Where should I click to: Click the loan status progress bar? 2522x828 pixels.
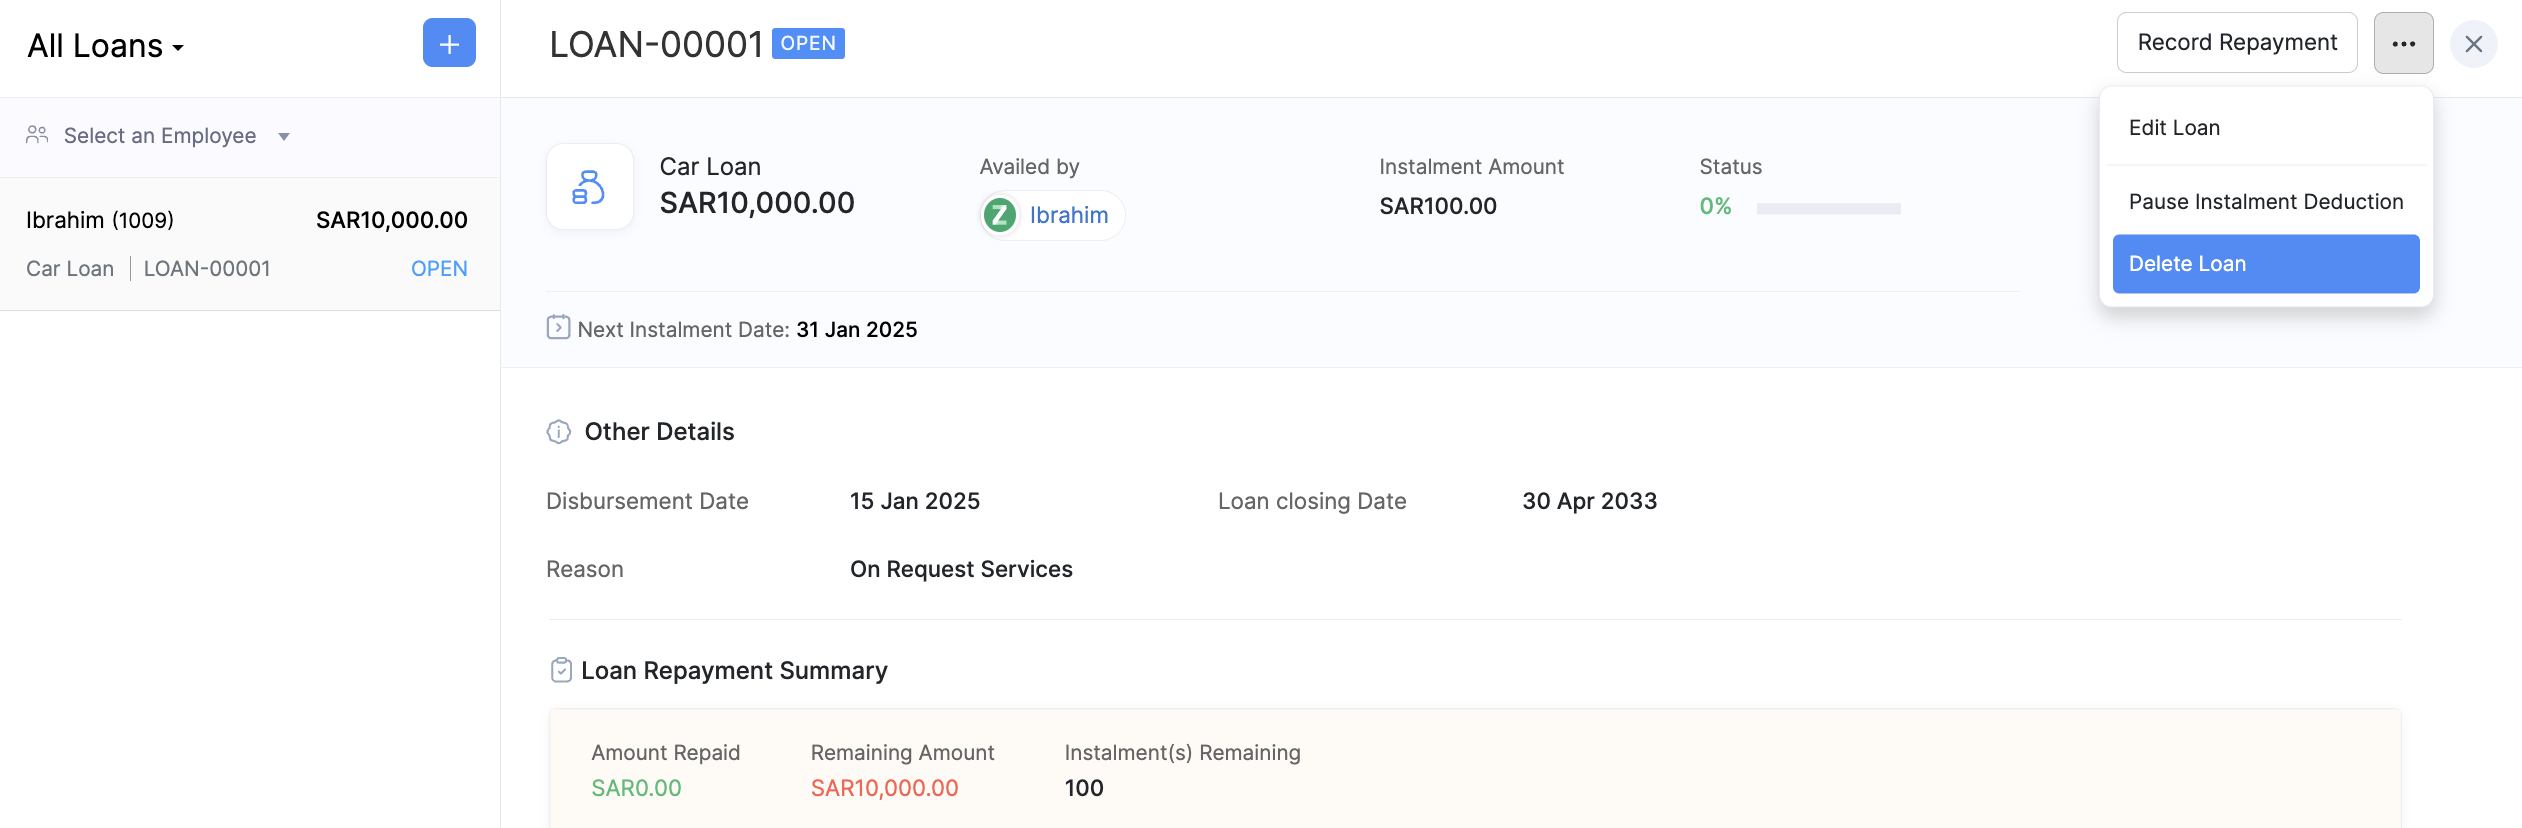pos(1828,208)
